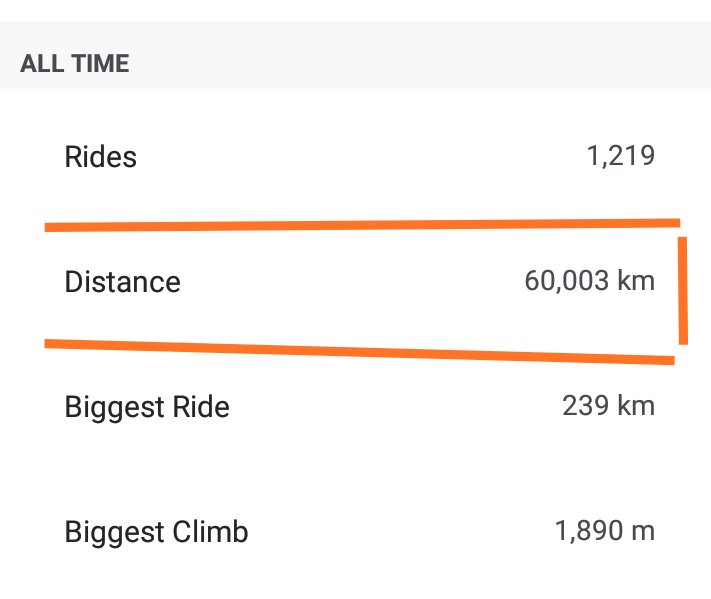Screen dimensions: 711x599
Task: Open the Biggest Climb entry
Action: click(x=156, y=532)
